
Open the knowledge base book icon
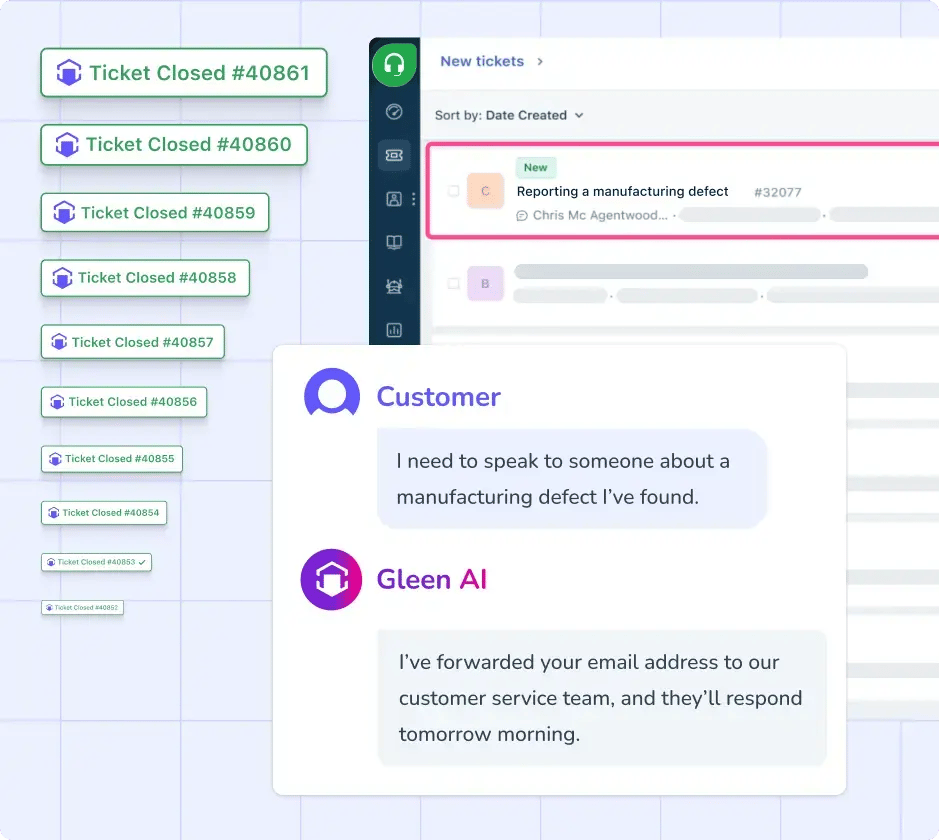click(x=394, y=242)
